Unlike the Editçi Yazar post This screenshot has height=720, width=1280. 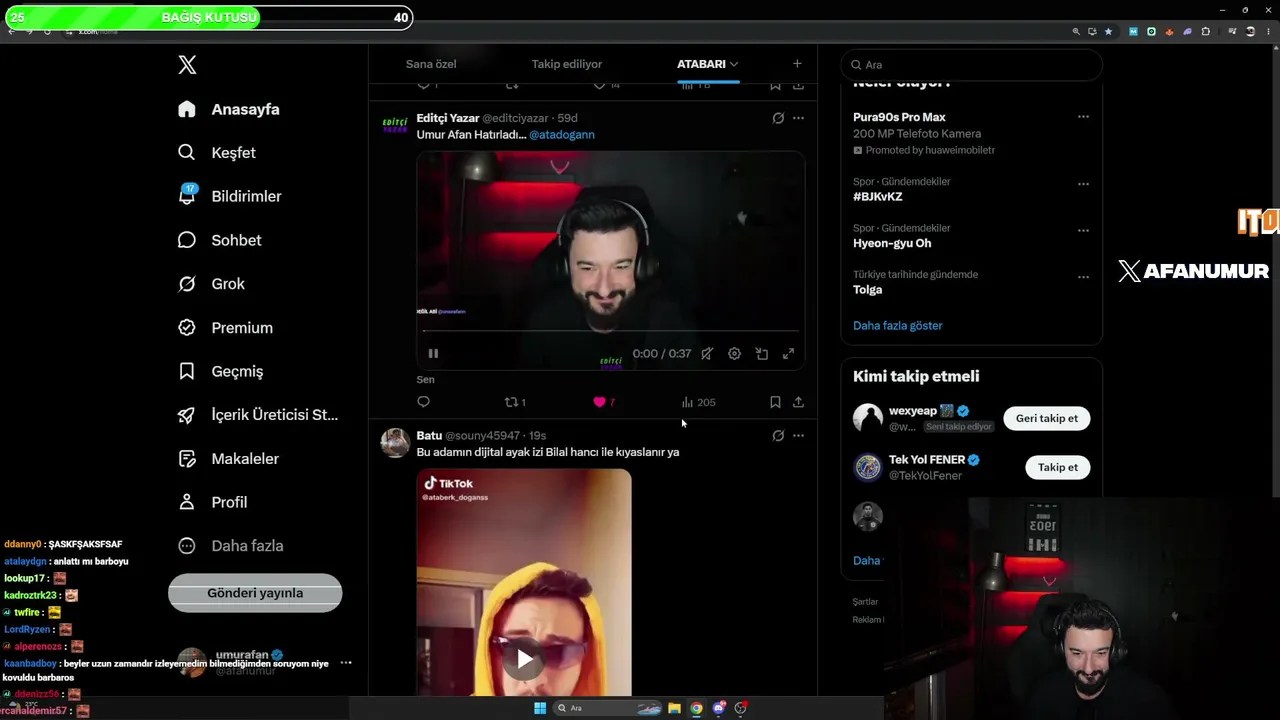[x=604, y=402]
